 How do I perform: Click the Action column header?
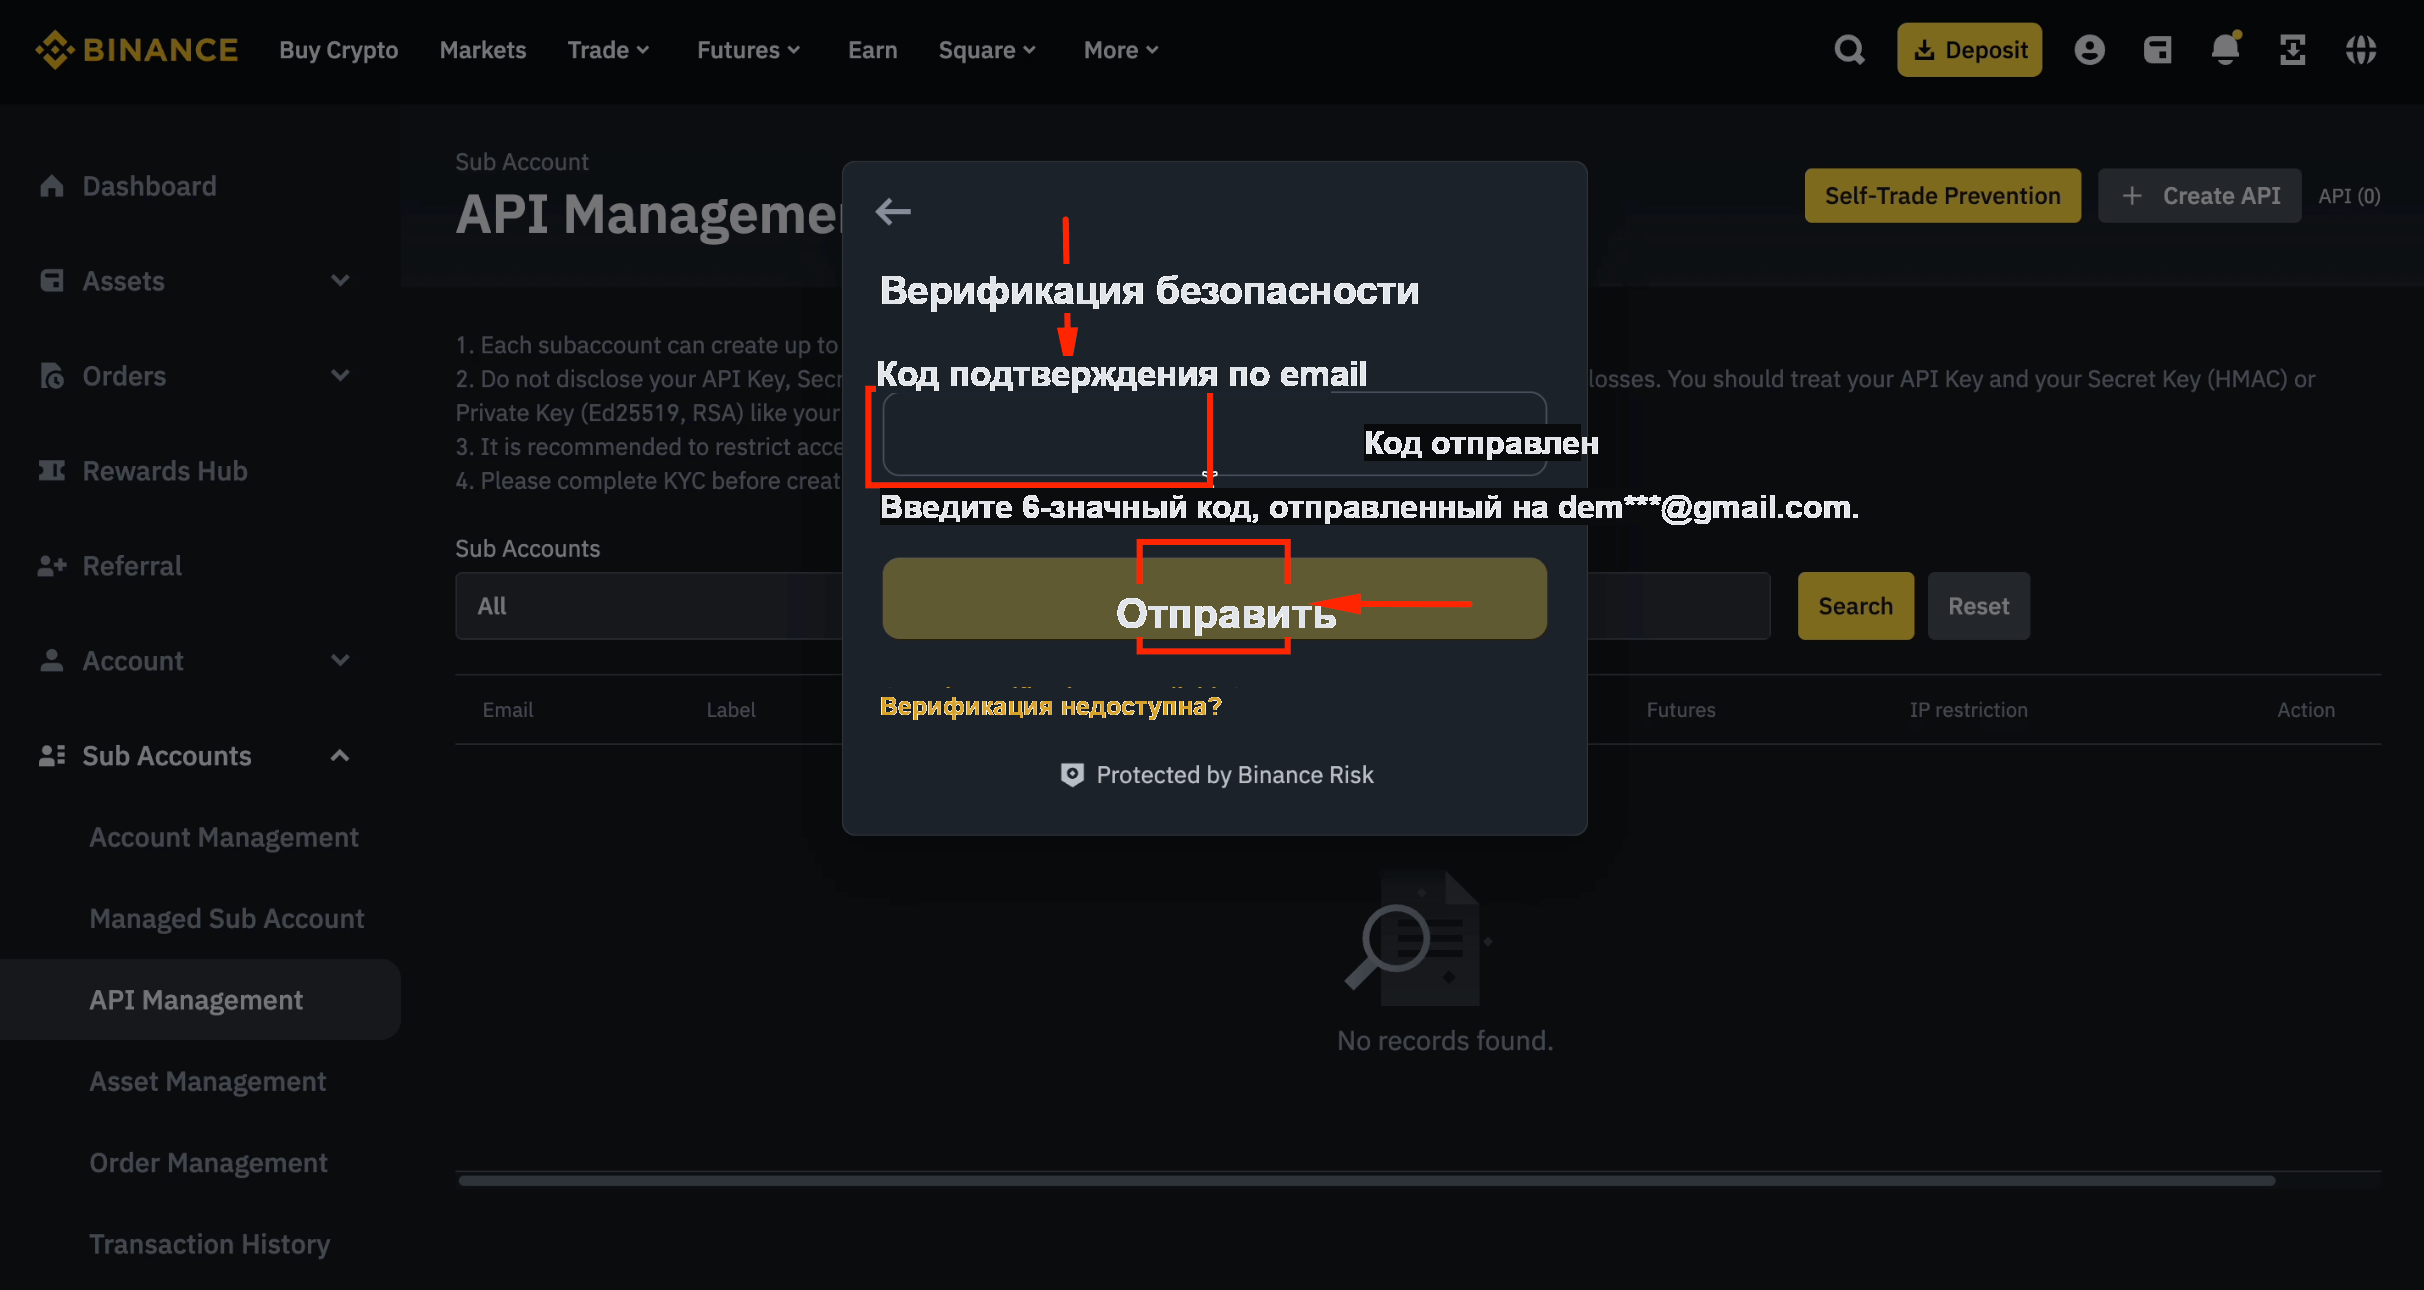[2306, 710]
